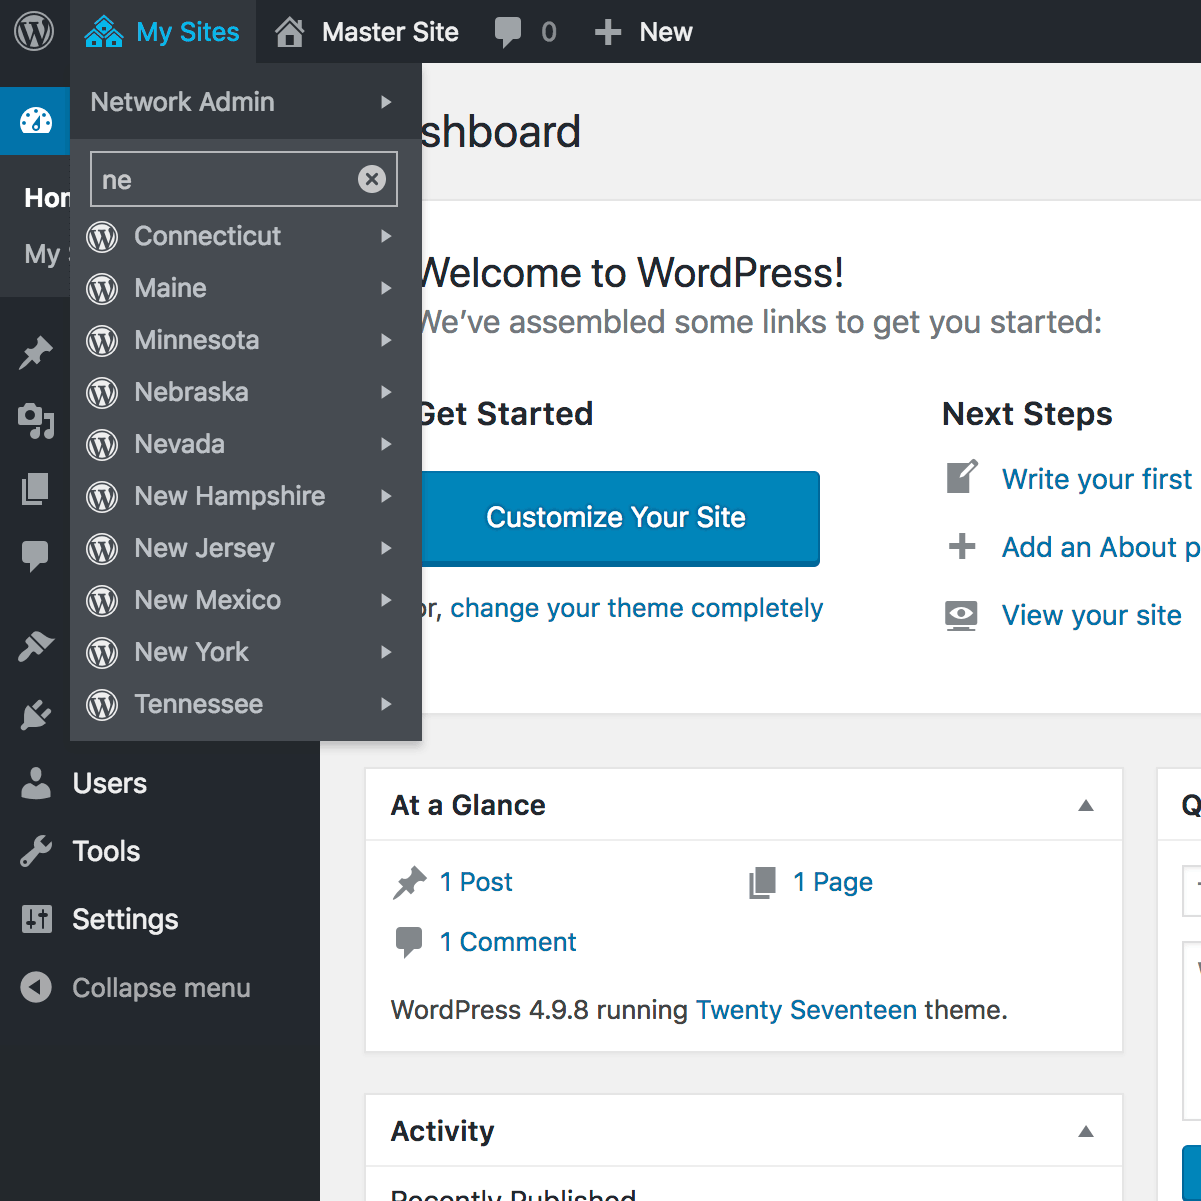
Task: Clear the site filter text
Action: [x=372, y=179]
